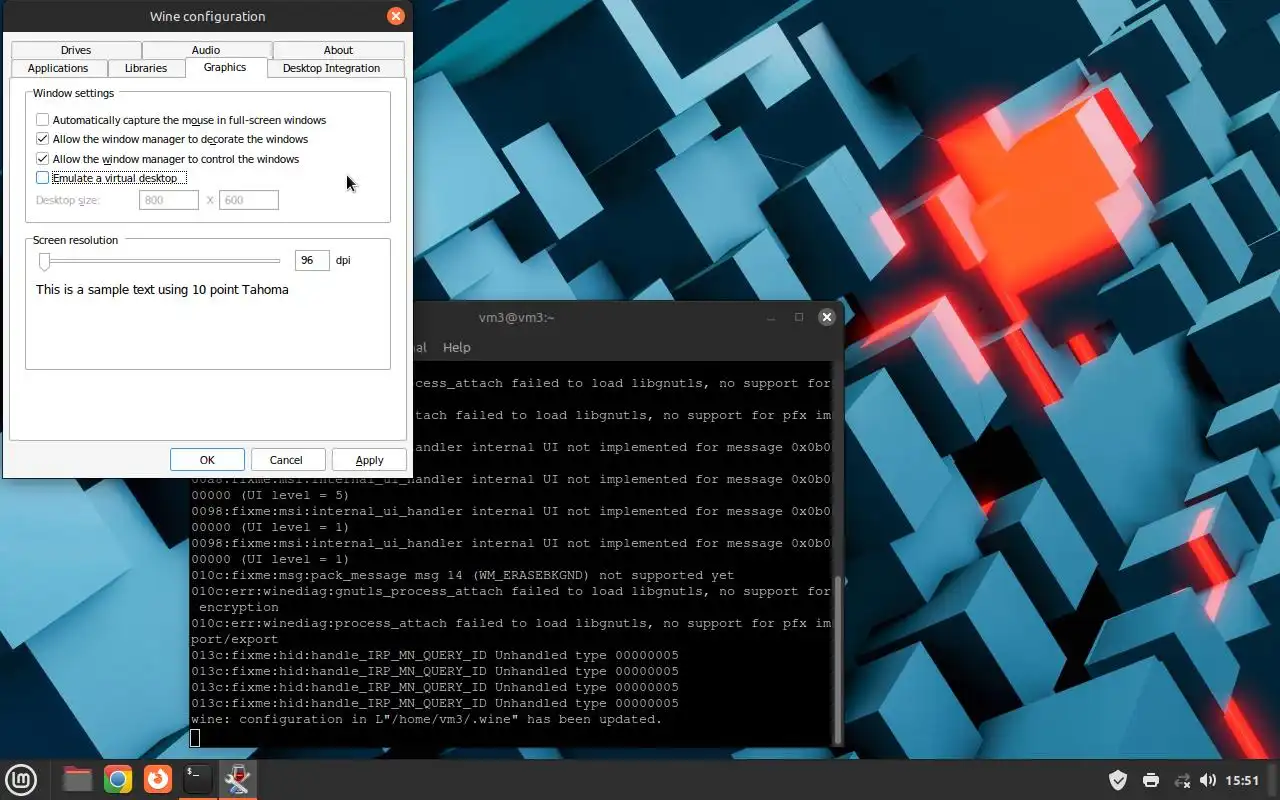The image size is (1280, 800).
Task: Click the Cancel button
Action: pyautogui.click(x=286, y=460)
